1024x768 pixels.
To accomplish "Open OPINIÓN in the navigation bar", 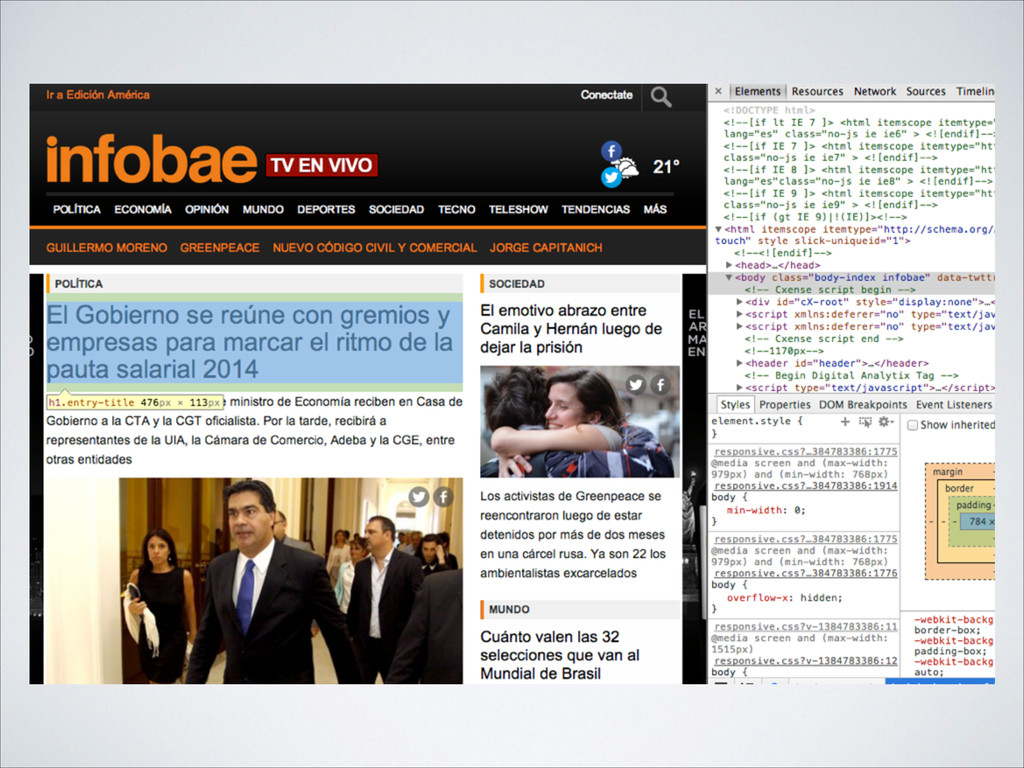I will (206, 210).
